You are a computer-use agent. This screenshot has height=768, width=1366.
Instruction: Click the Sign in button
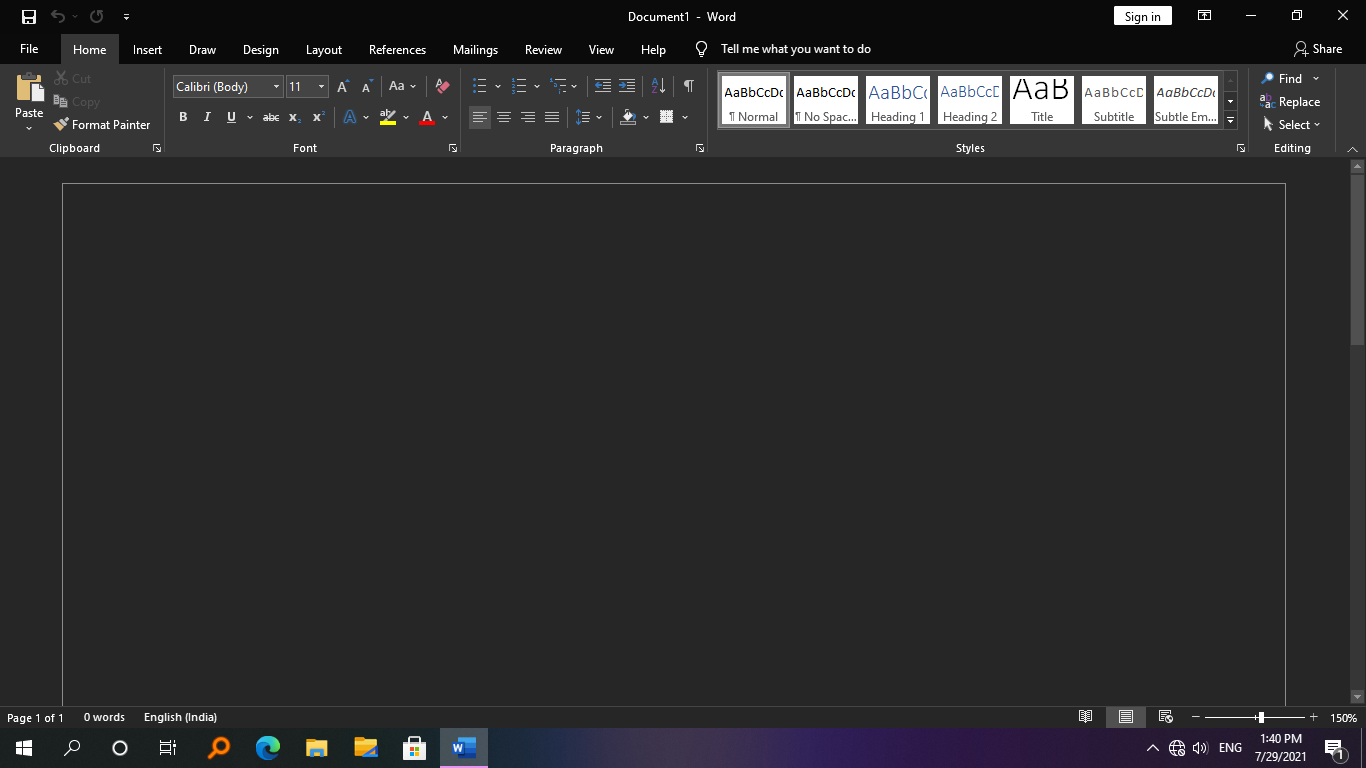(1142, 16)
